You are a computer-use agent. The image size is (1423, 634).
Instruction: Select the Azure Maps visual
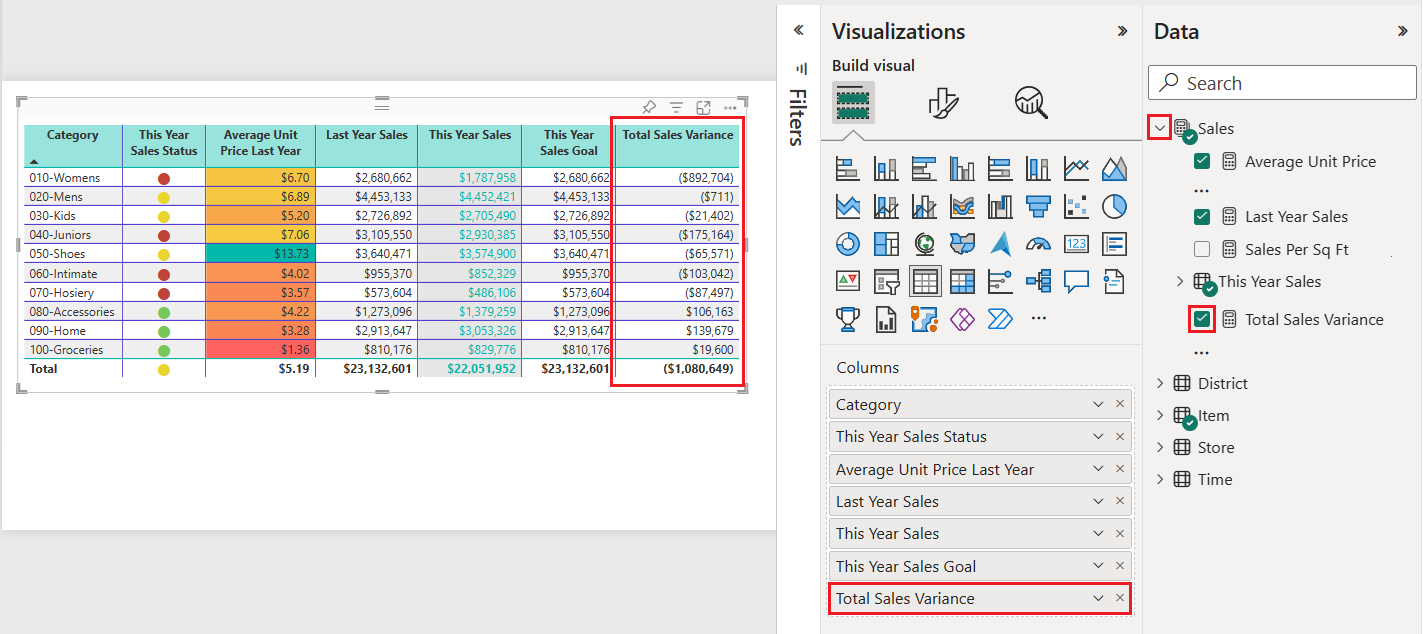(x=1000, y=244)
